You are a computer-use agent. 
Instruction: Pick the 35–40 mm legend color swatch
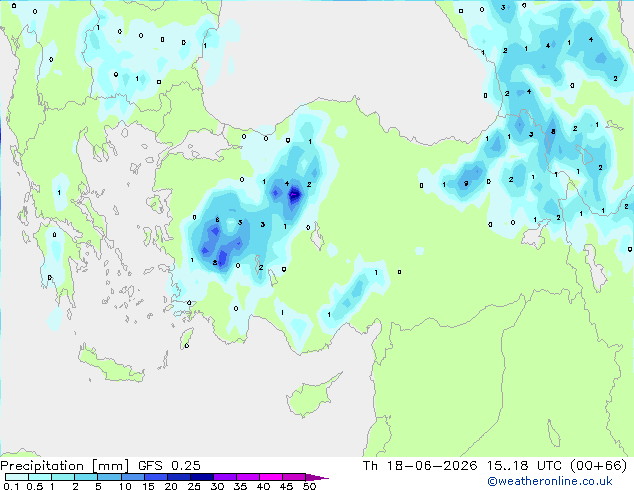[x=247, y=477]
